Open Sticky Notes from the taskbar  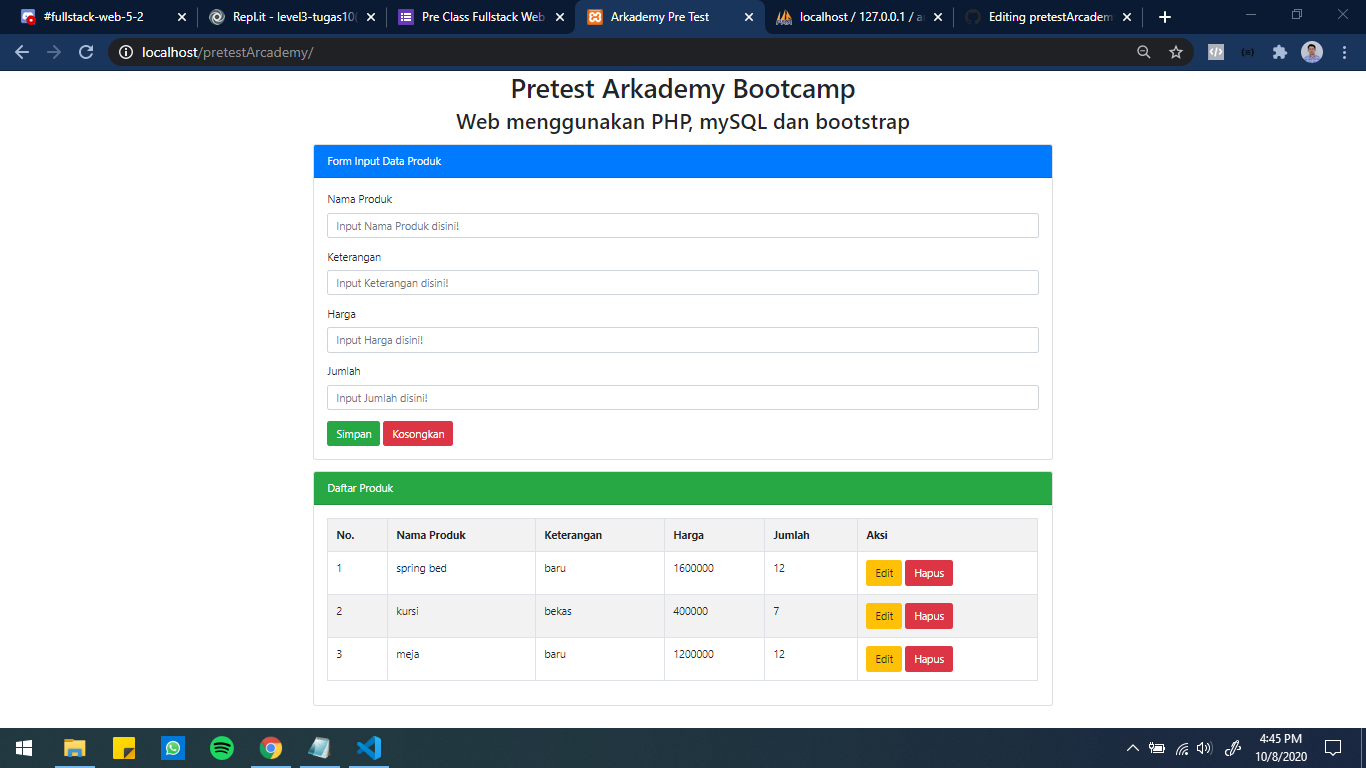[x=124, y=748]
